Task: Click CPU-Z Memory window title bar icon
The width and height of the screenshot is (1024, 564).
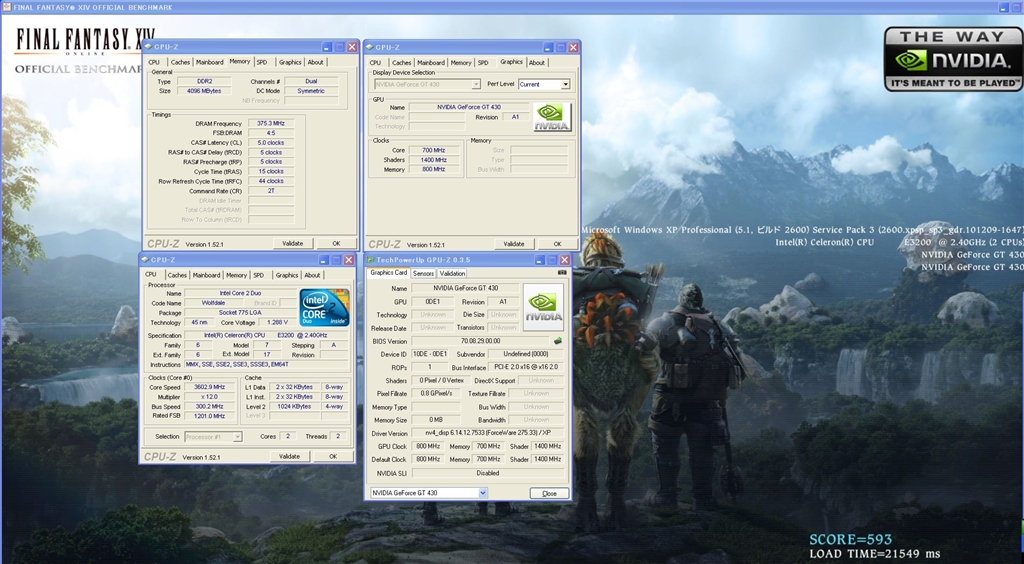Action: click(149, 47)
